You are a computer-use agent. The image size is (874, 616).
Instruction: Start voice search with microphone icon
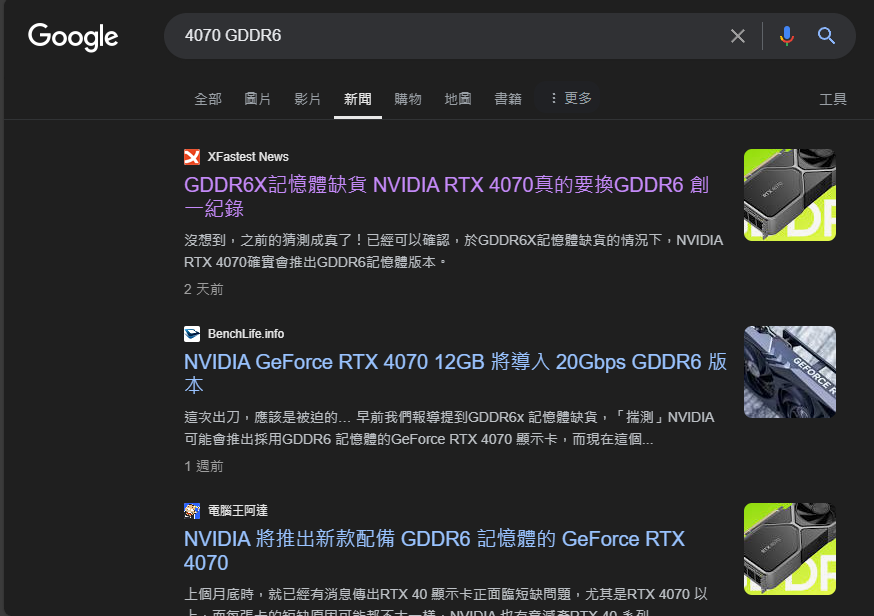tap(787, 36)
